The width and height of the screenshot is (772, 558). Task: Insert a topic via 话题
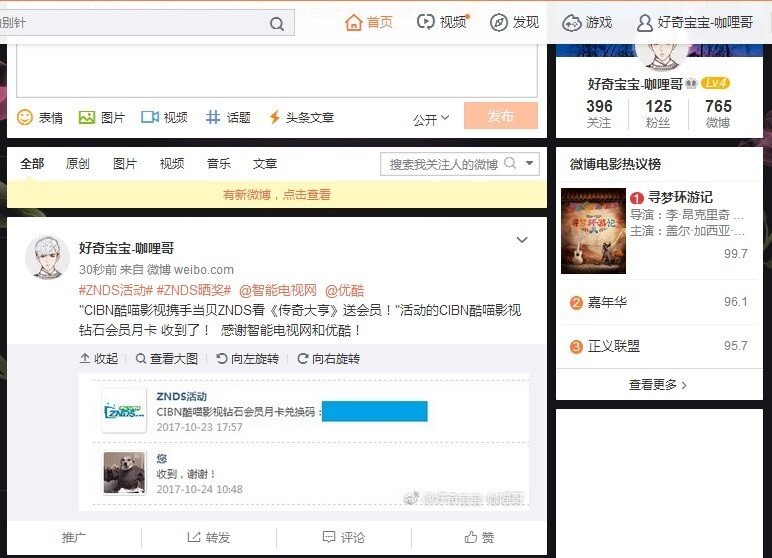coord(228,117)
